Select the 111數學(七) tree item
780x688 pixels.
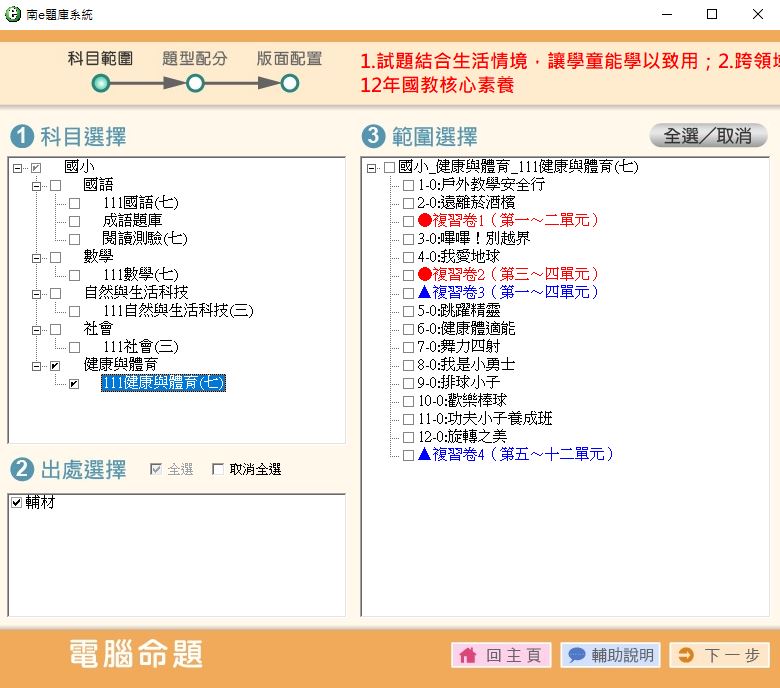click(141, 275)
